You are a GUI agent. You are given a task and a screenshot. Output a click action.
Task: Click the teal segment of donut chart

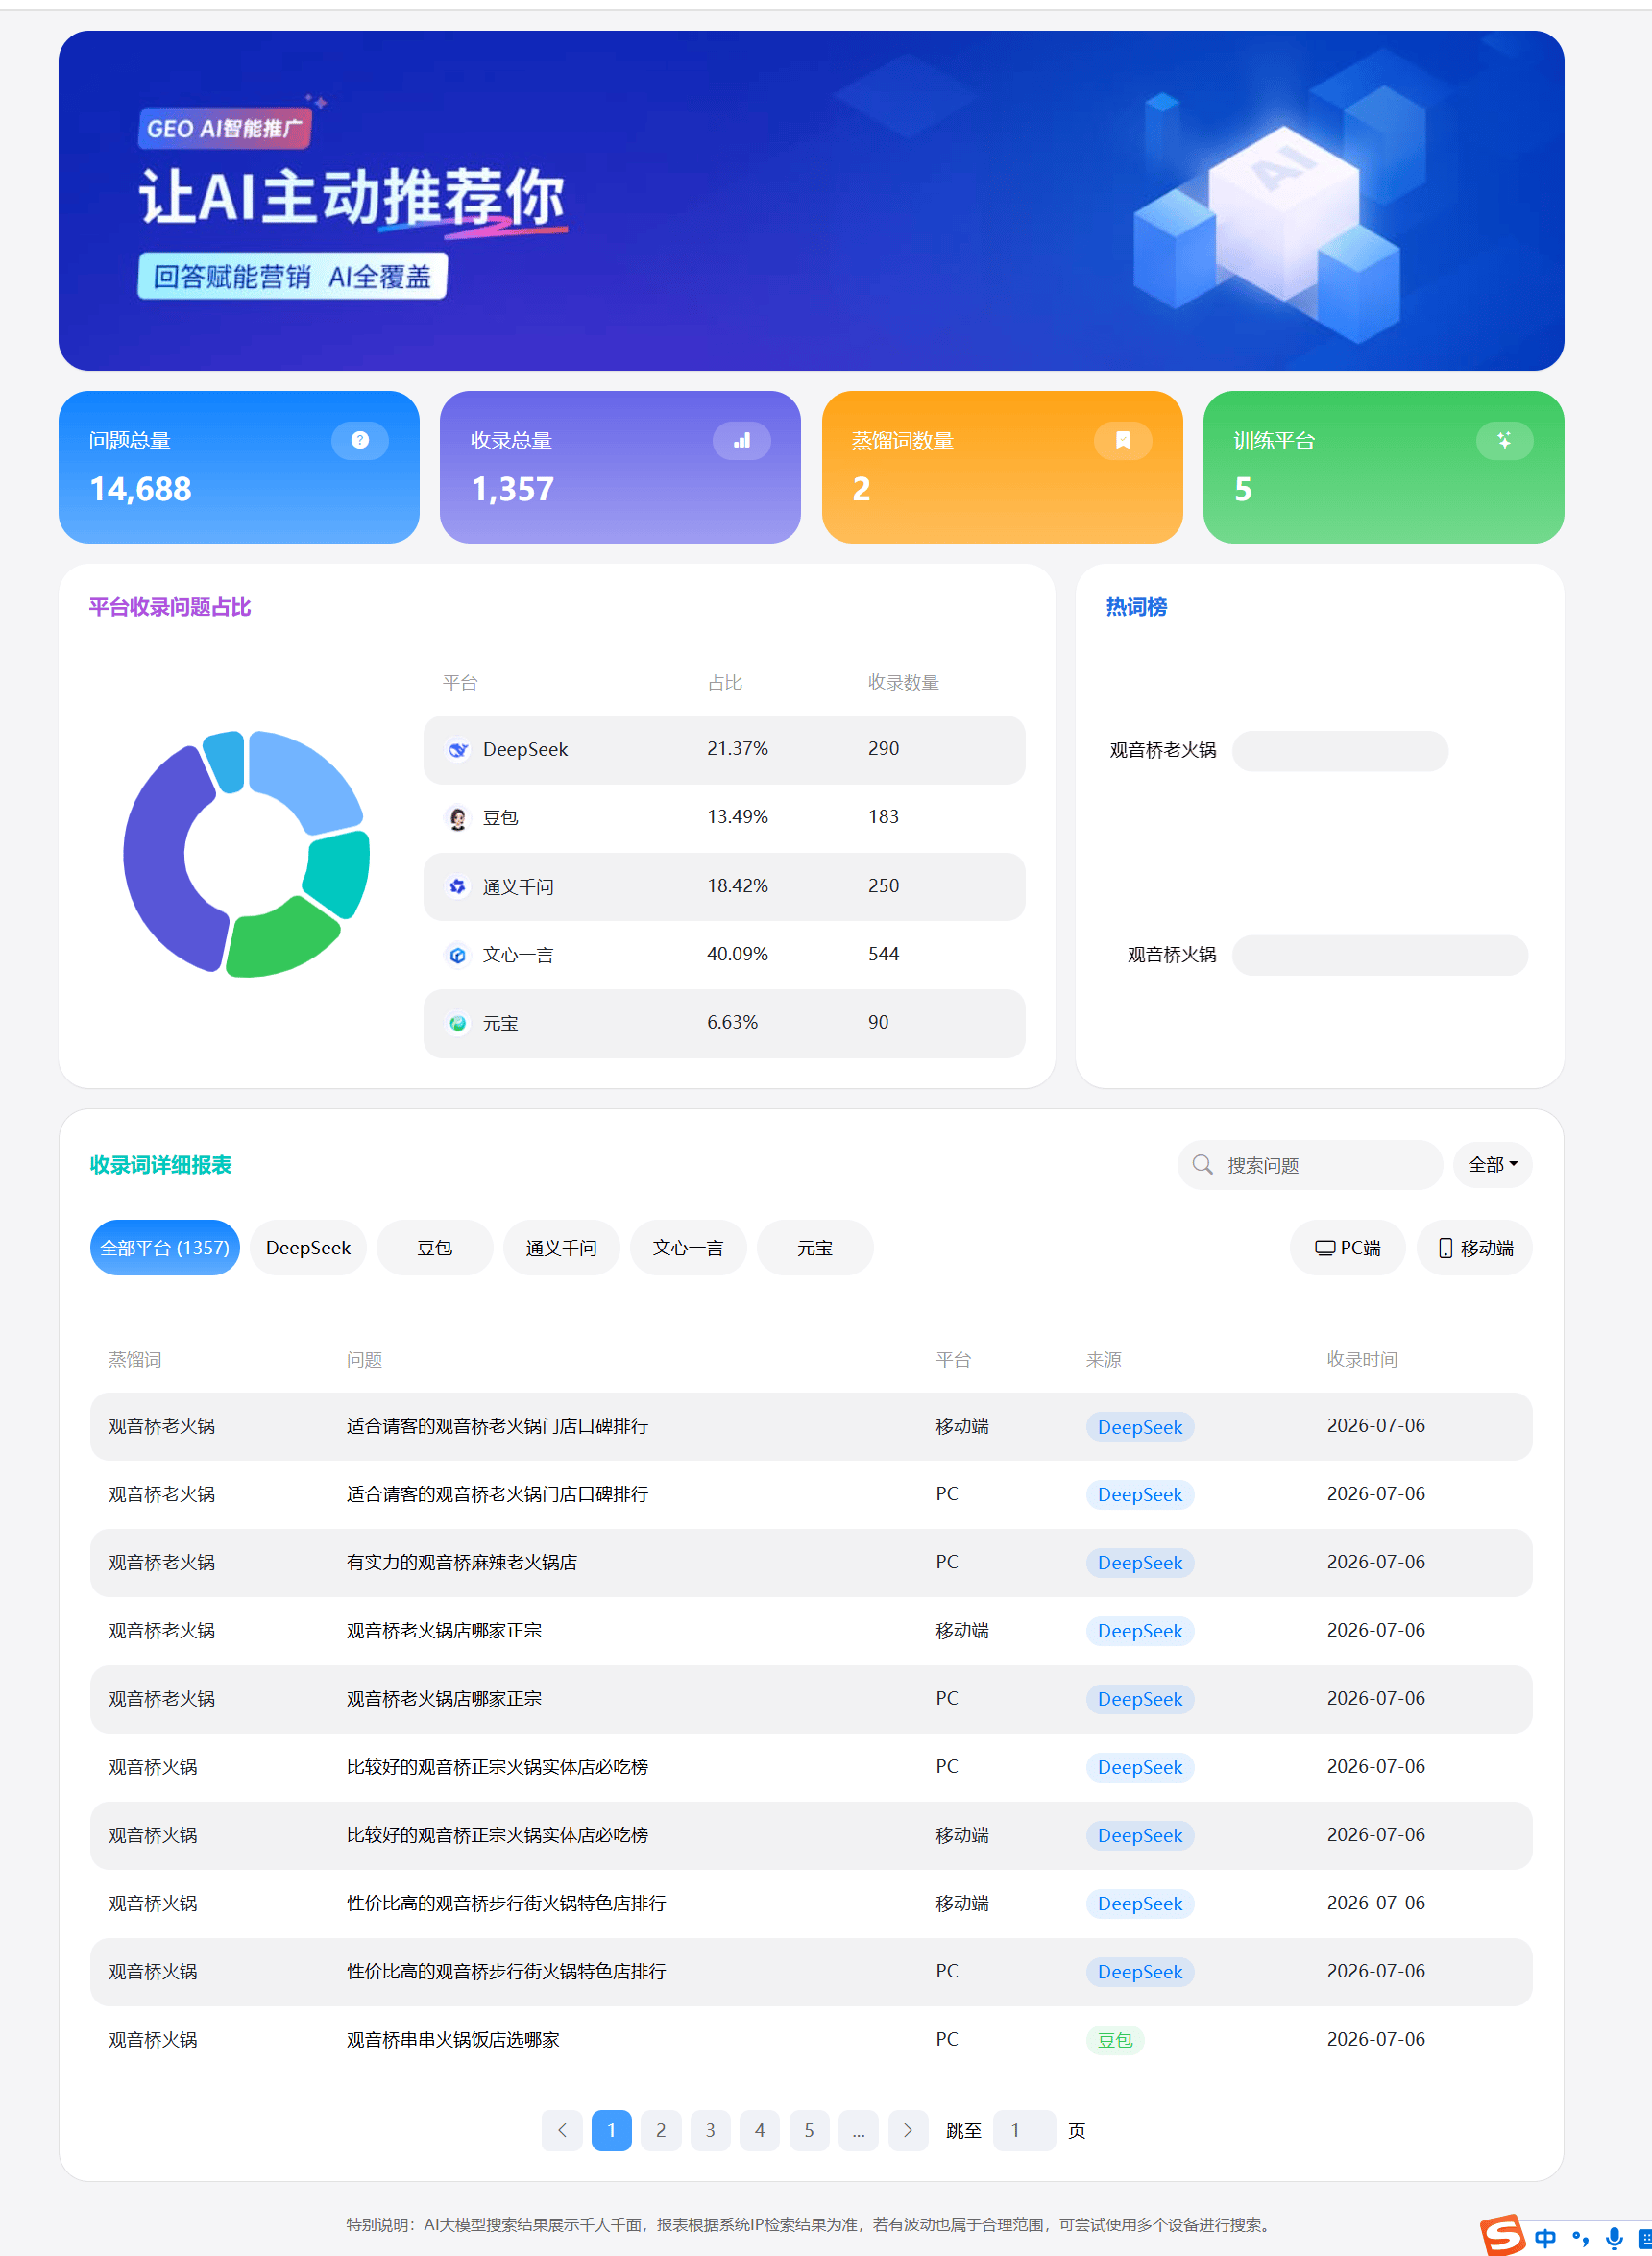[340, 872]
